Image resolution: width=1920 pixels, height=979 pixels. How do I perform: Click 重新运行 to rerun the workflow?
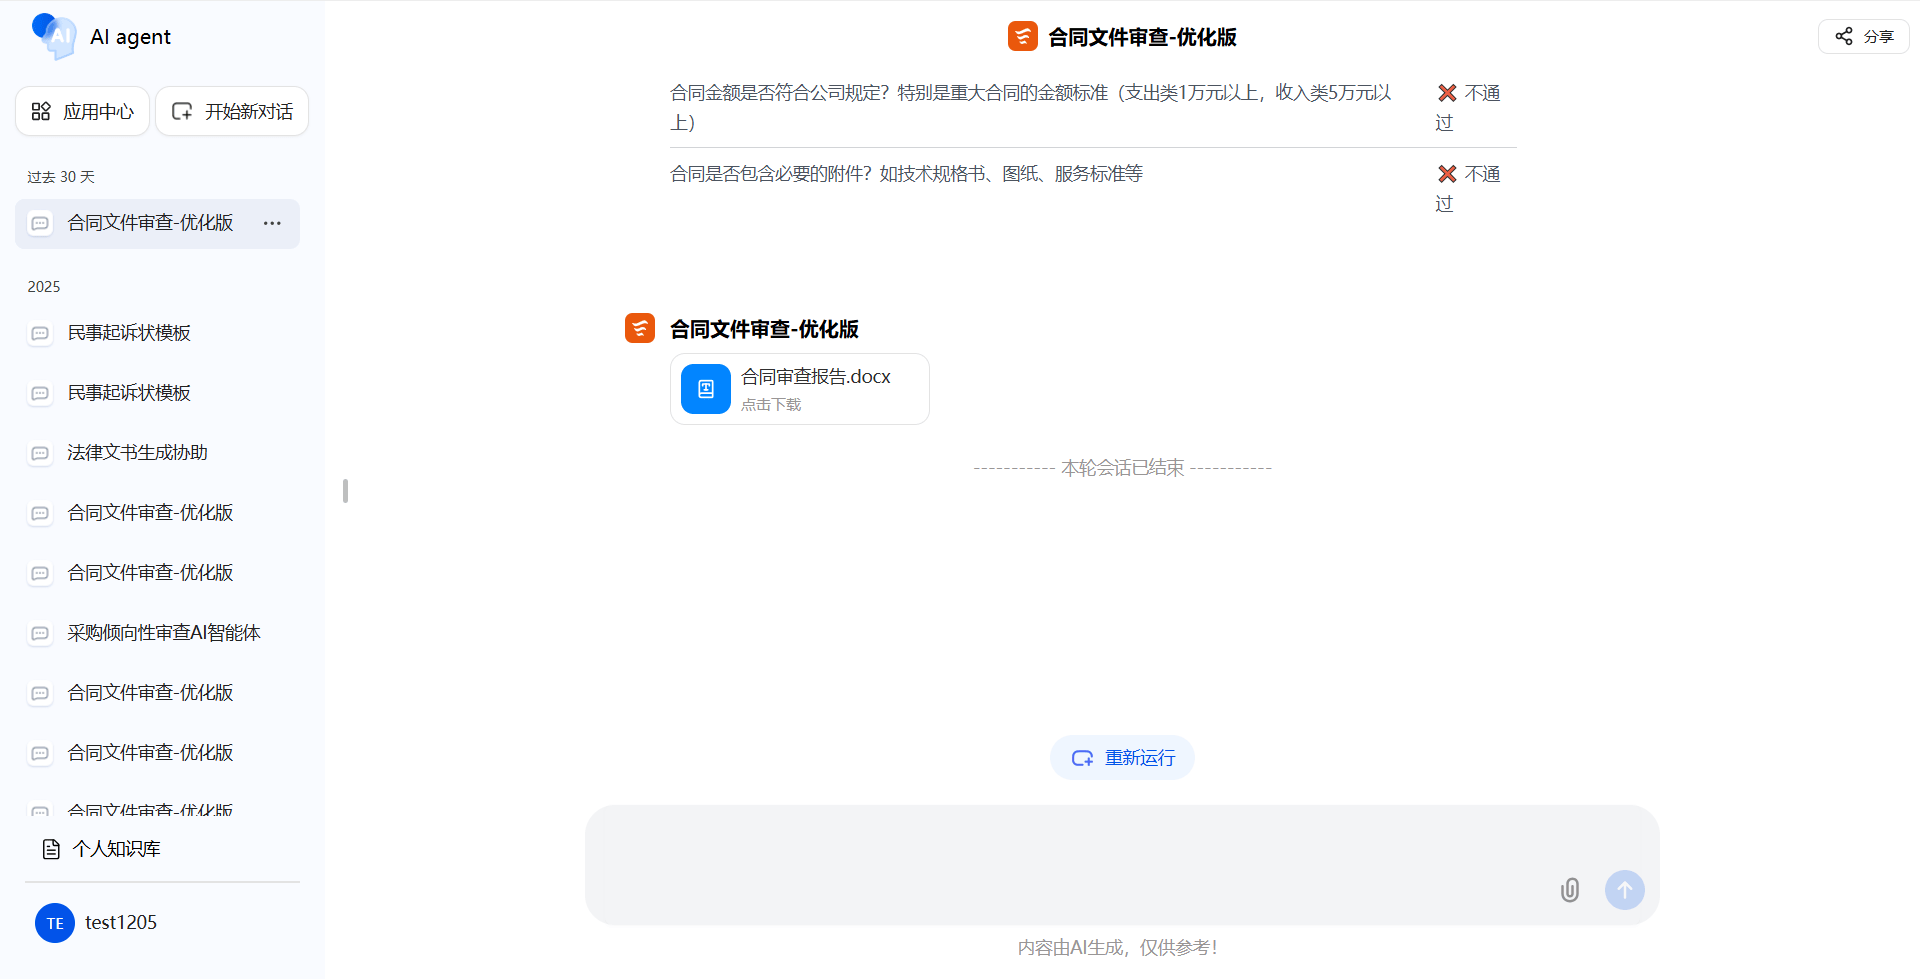coord(1122,758)
